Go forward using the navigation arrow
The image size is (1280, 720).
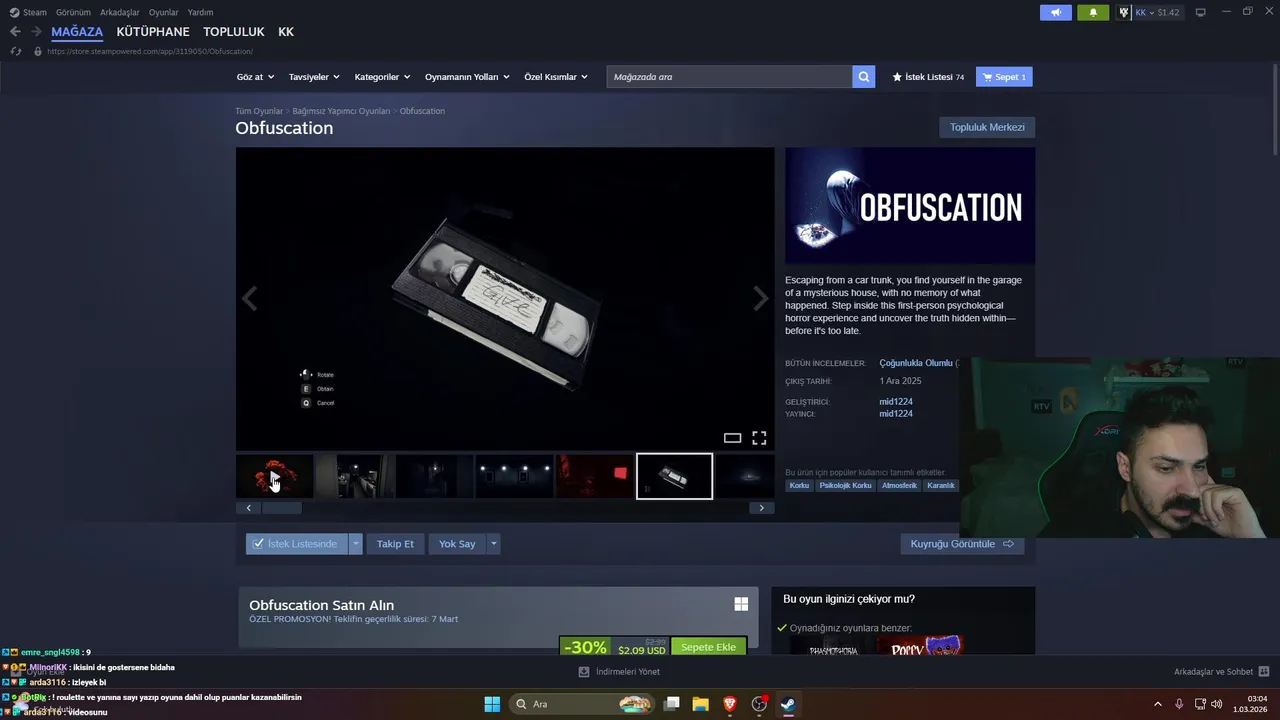(36, 32)
